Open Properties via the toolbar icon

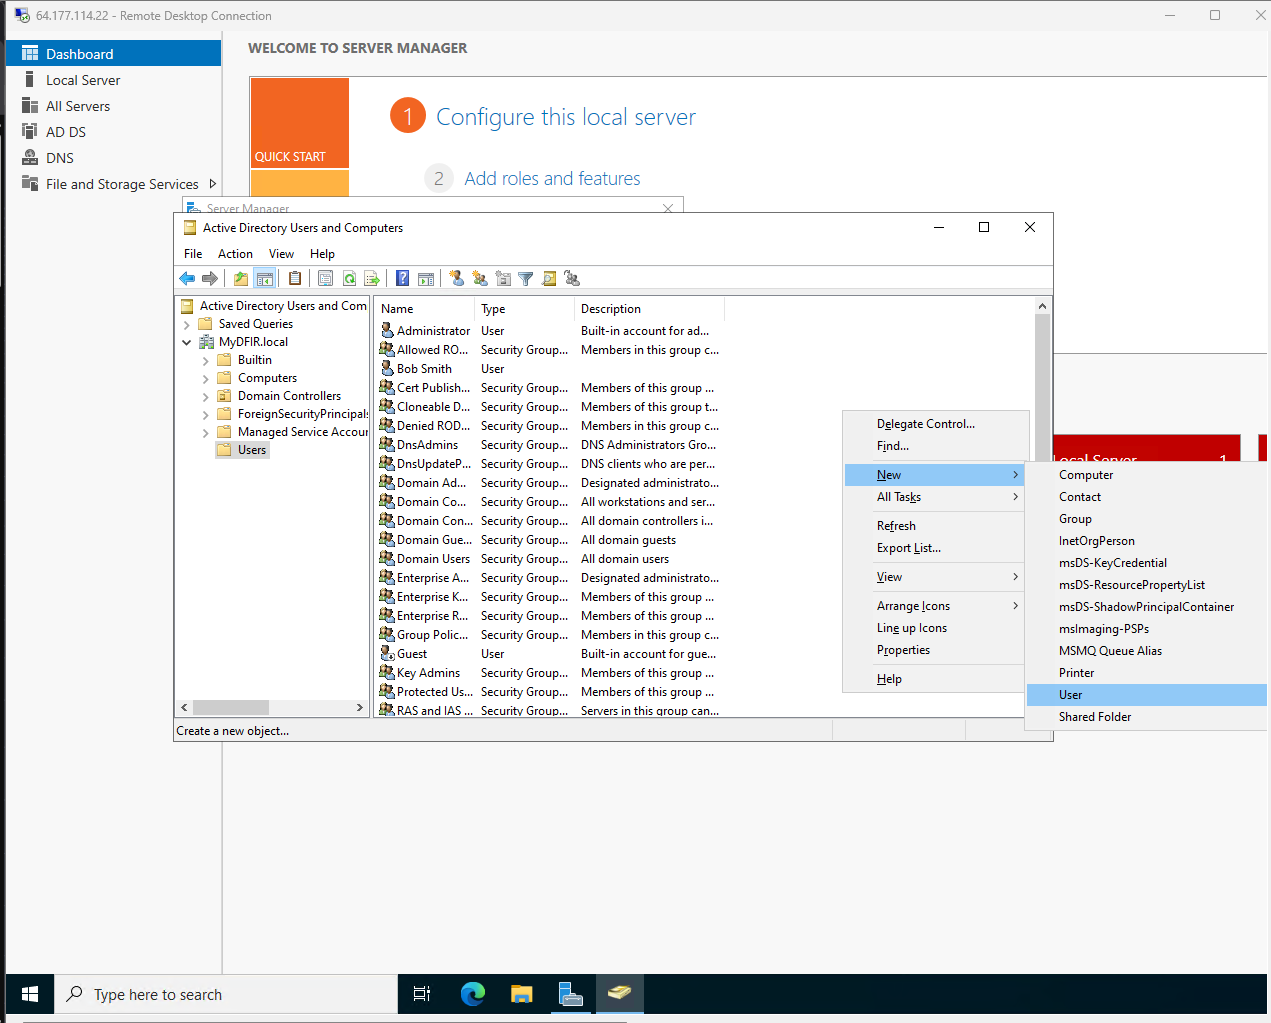point(326,278)
